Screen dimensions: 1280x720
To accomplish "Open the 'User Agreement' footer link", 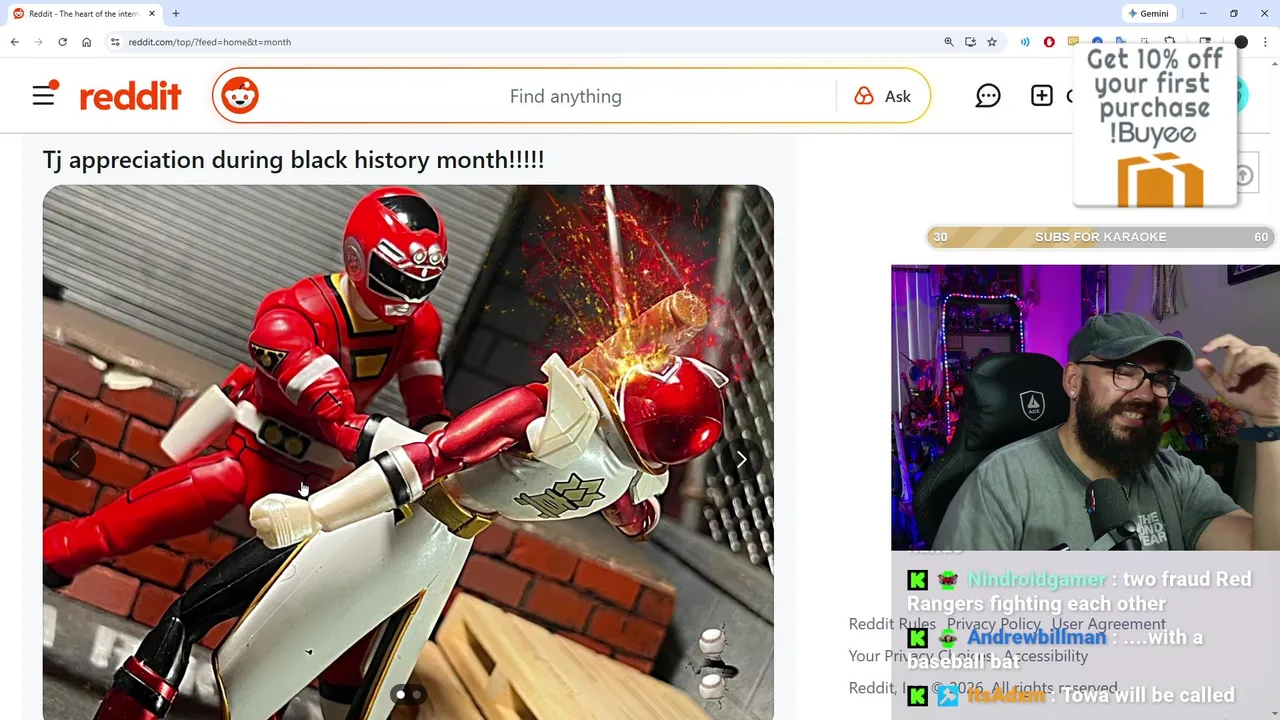I will pos(1108,624).
